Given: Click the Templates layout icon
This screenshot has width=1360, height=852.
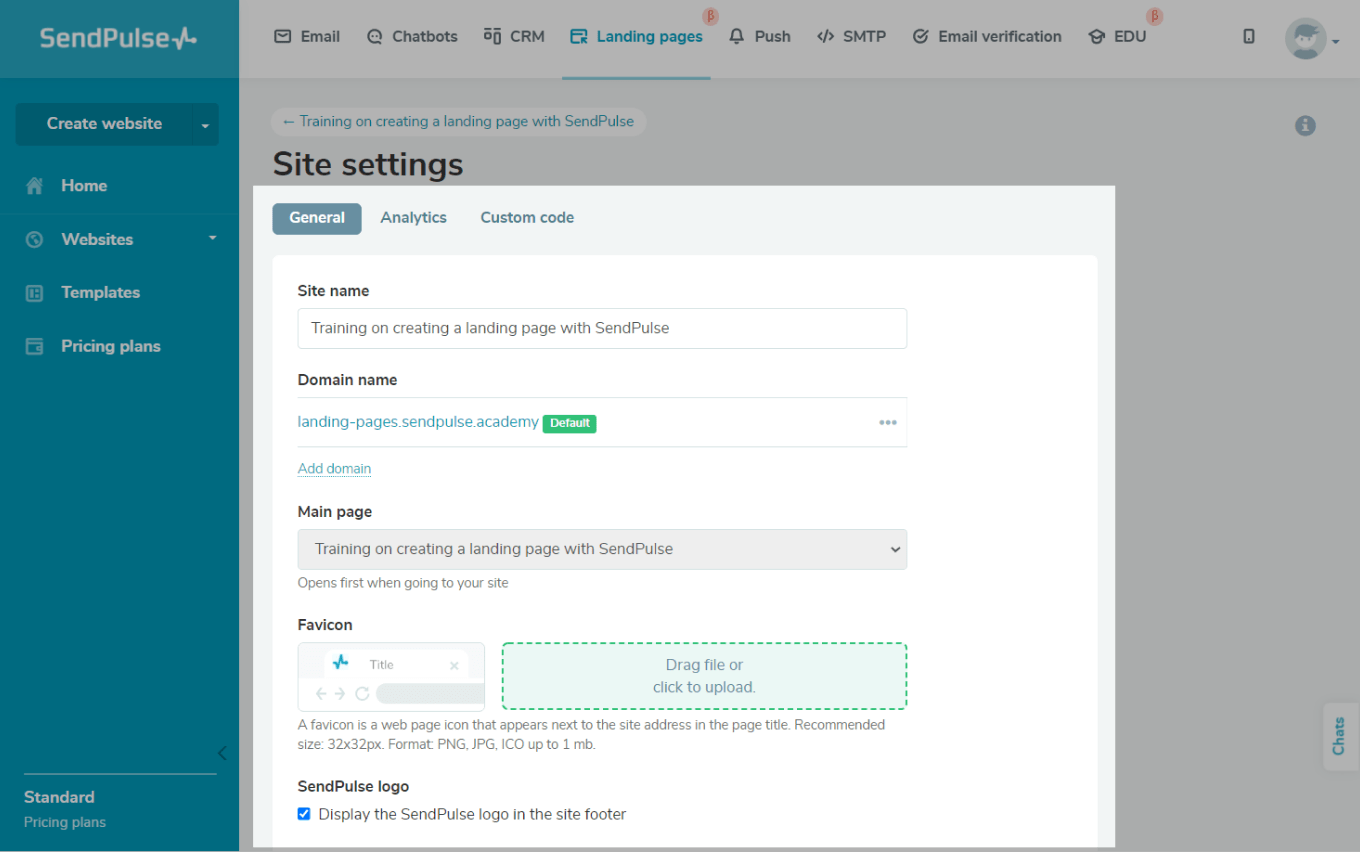Looking at the screenshot, I should [x=35, y=293].
